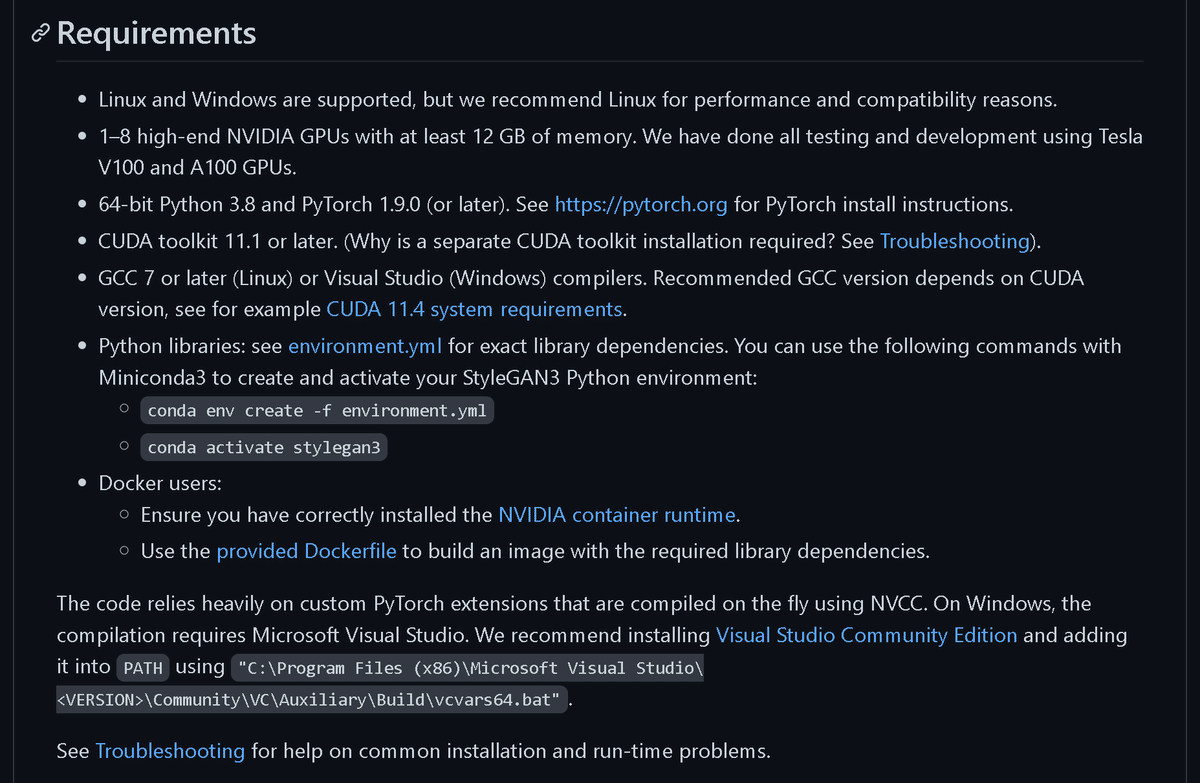Open Troubleshooting link in the last paragraph

click(170, 751)
